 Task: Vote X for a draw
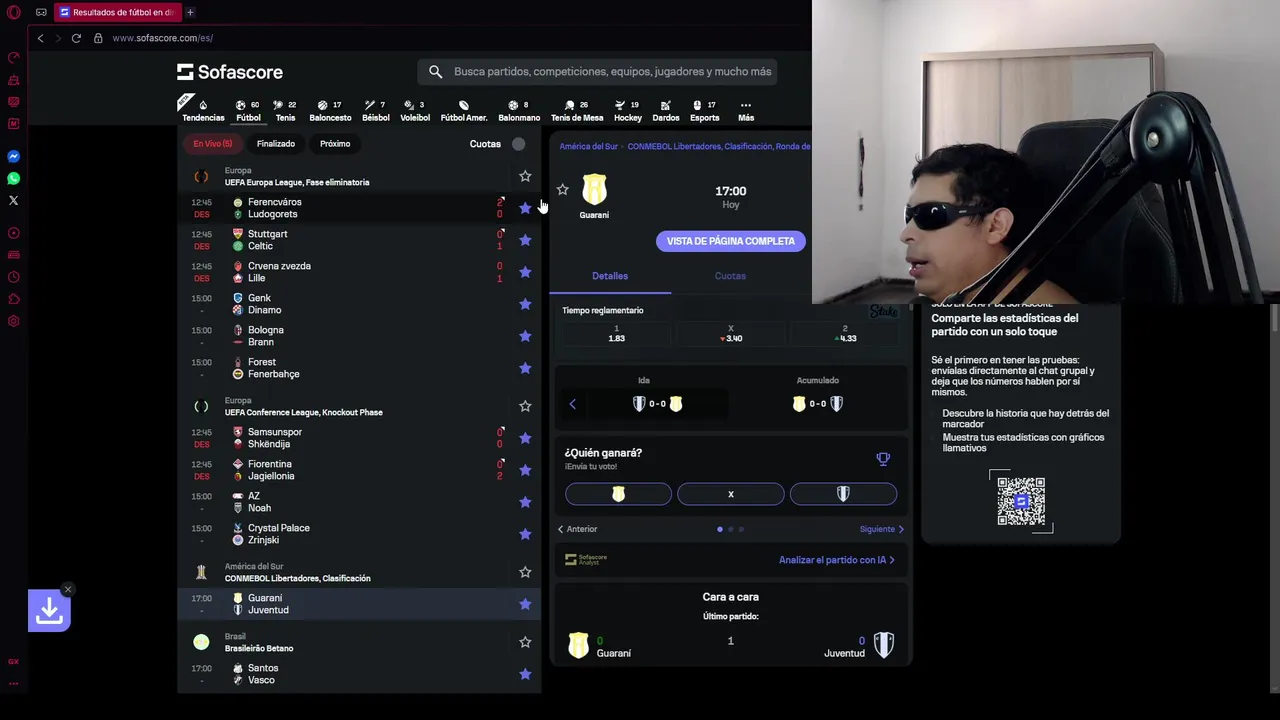pos(731,494)
